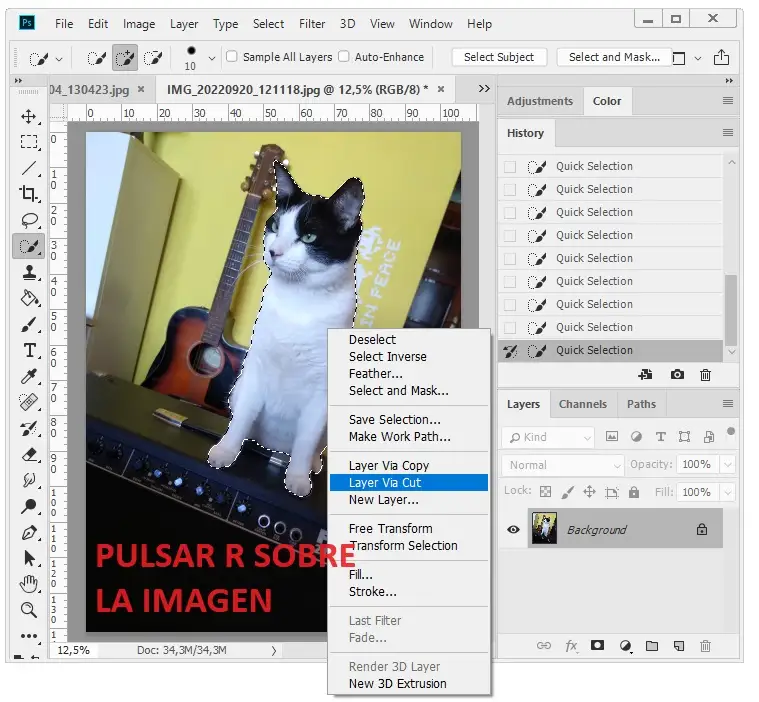The height and width of the screenshot is (702, 759).
Task: Create new snapshot camera icon in History
Action: click(677, 375)
